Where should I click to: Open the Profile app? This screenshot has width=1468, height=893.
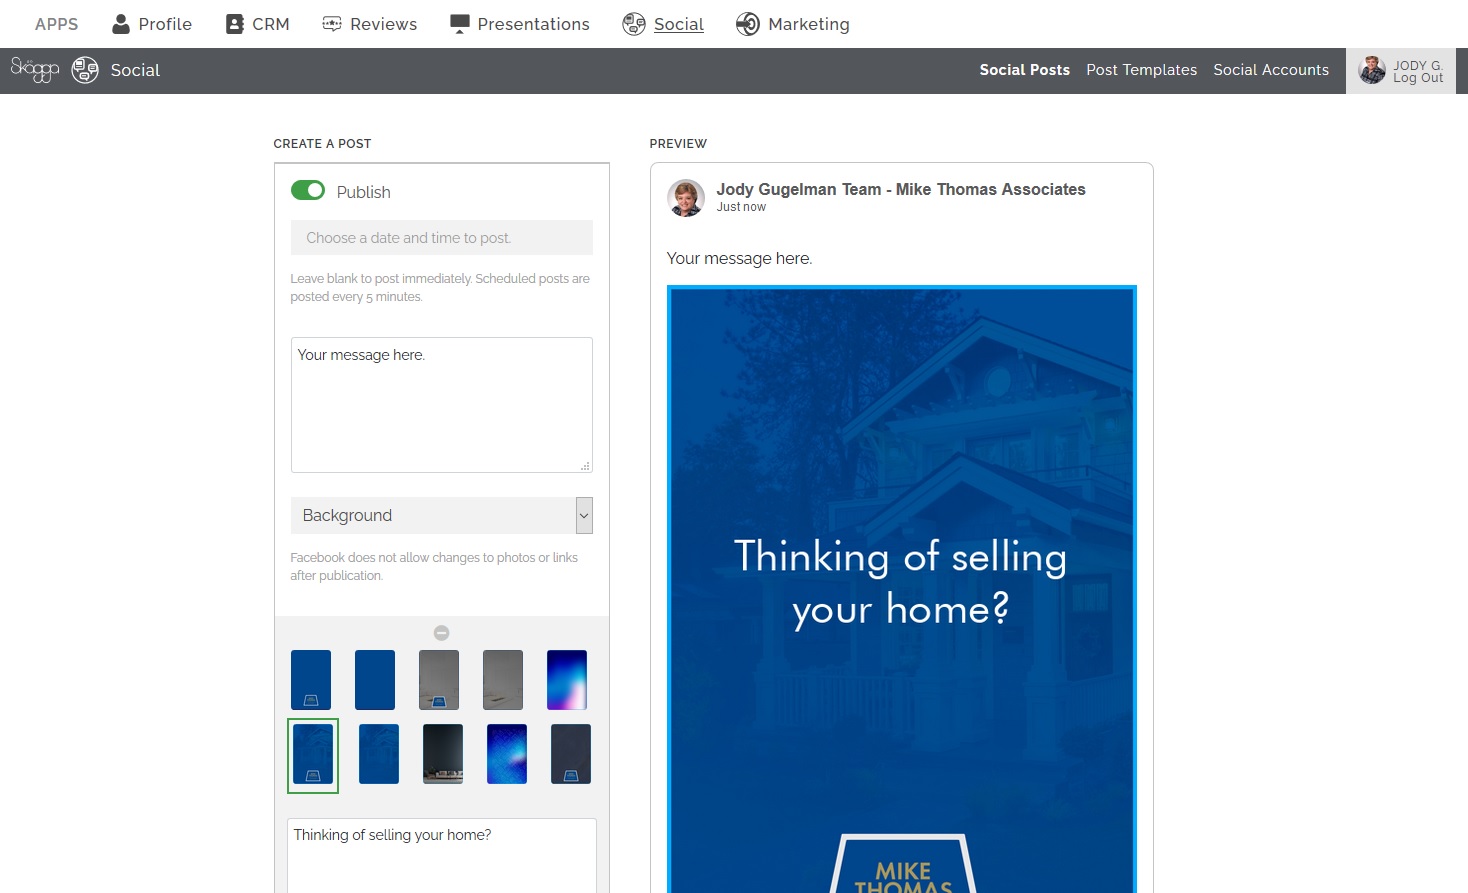click(152, 24)
